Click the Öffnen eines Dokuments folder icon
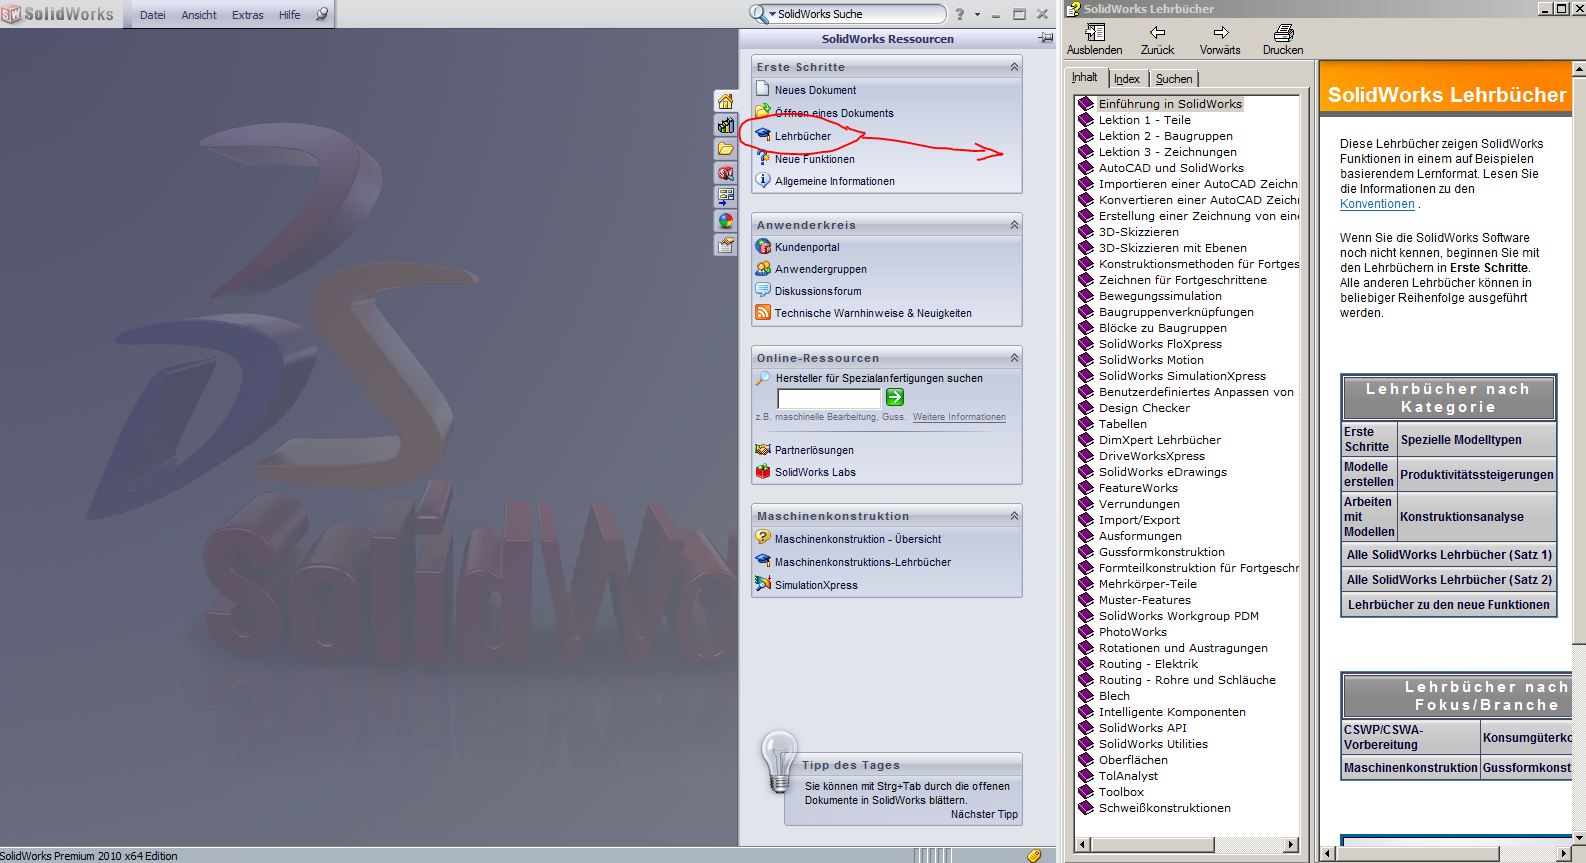 click(763, 112)
